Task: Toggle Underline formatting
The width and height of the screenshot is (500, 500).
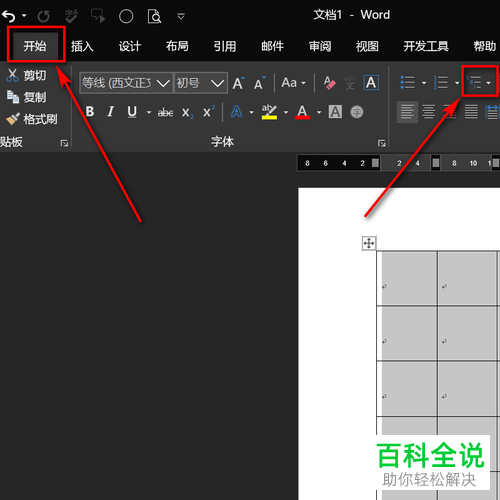Action: 132,112
